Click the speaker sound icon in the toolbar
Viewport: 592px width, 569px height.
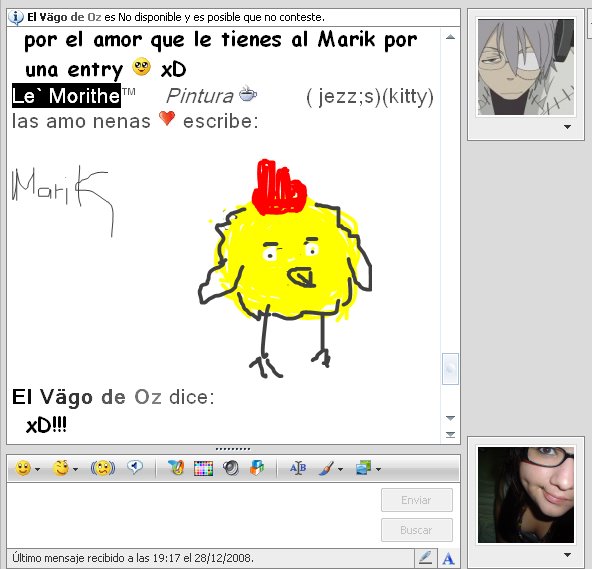coord(231,468)
